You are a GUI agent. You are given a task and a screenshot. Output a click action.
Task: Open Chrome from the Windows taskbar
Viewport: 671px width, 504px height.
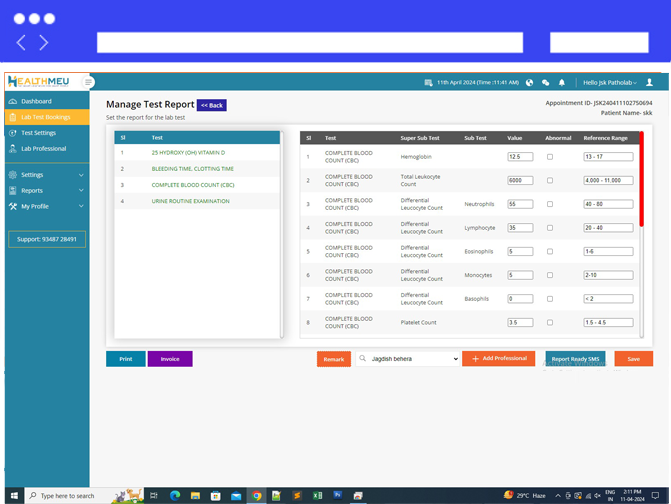(256, 495)
